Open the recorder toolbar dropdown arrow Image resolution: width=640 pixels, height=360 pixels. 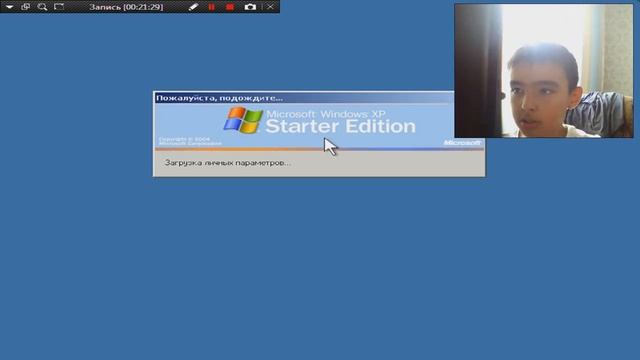click(x=9, y=7)
